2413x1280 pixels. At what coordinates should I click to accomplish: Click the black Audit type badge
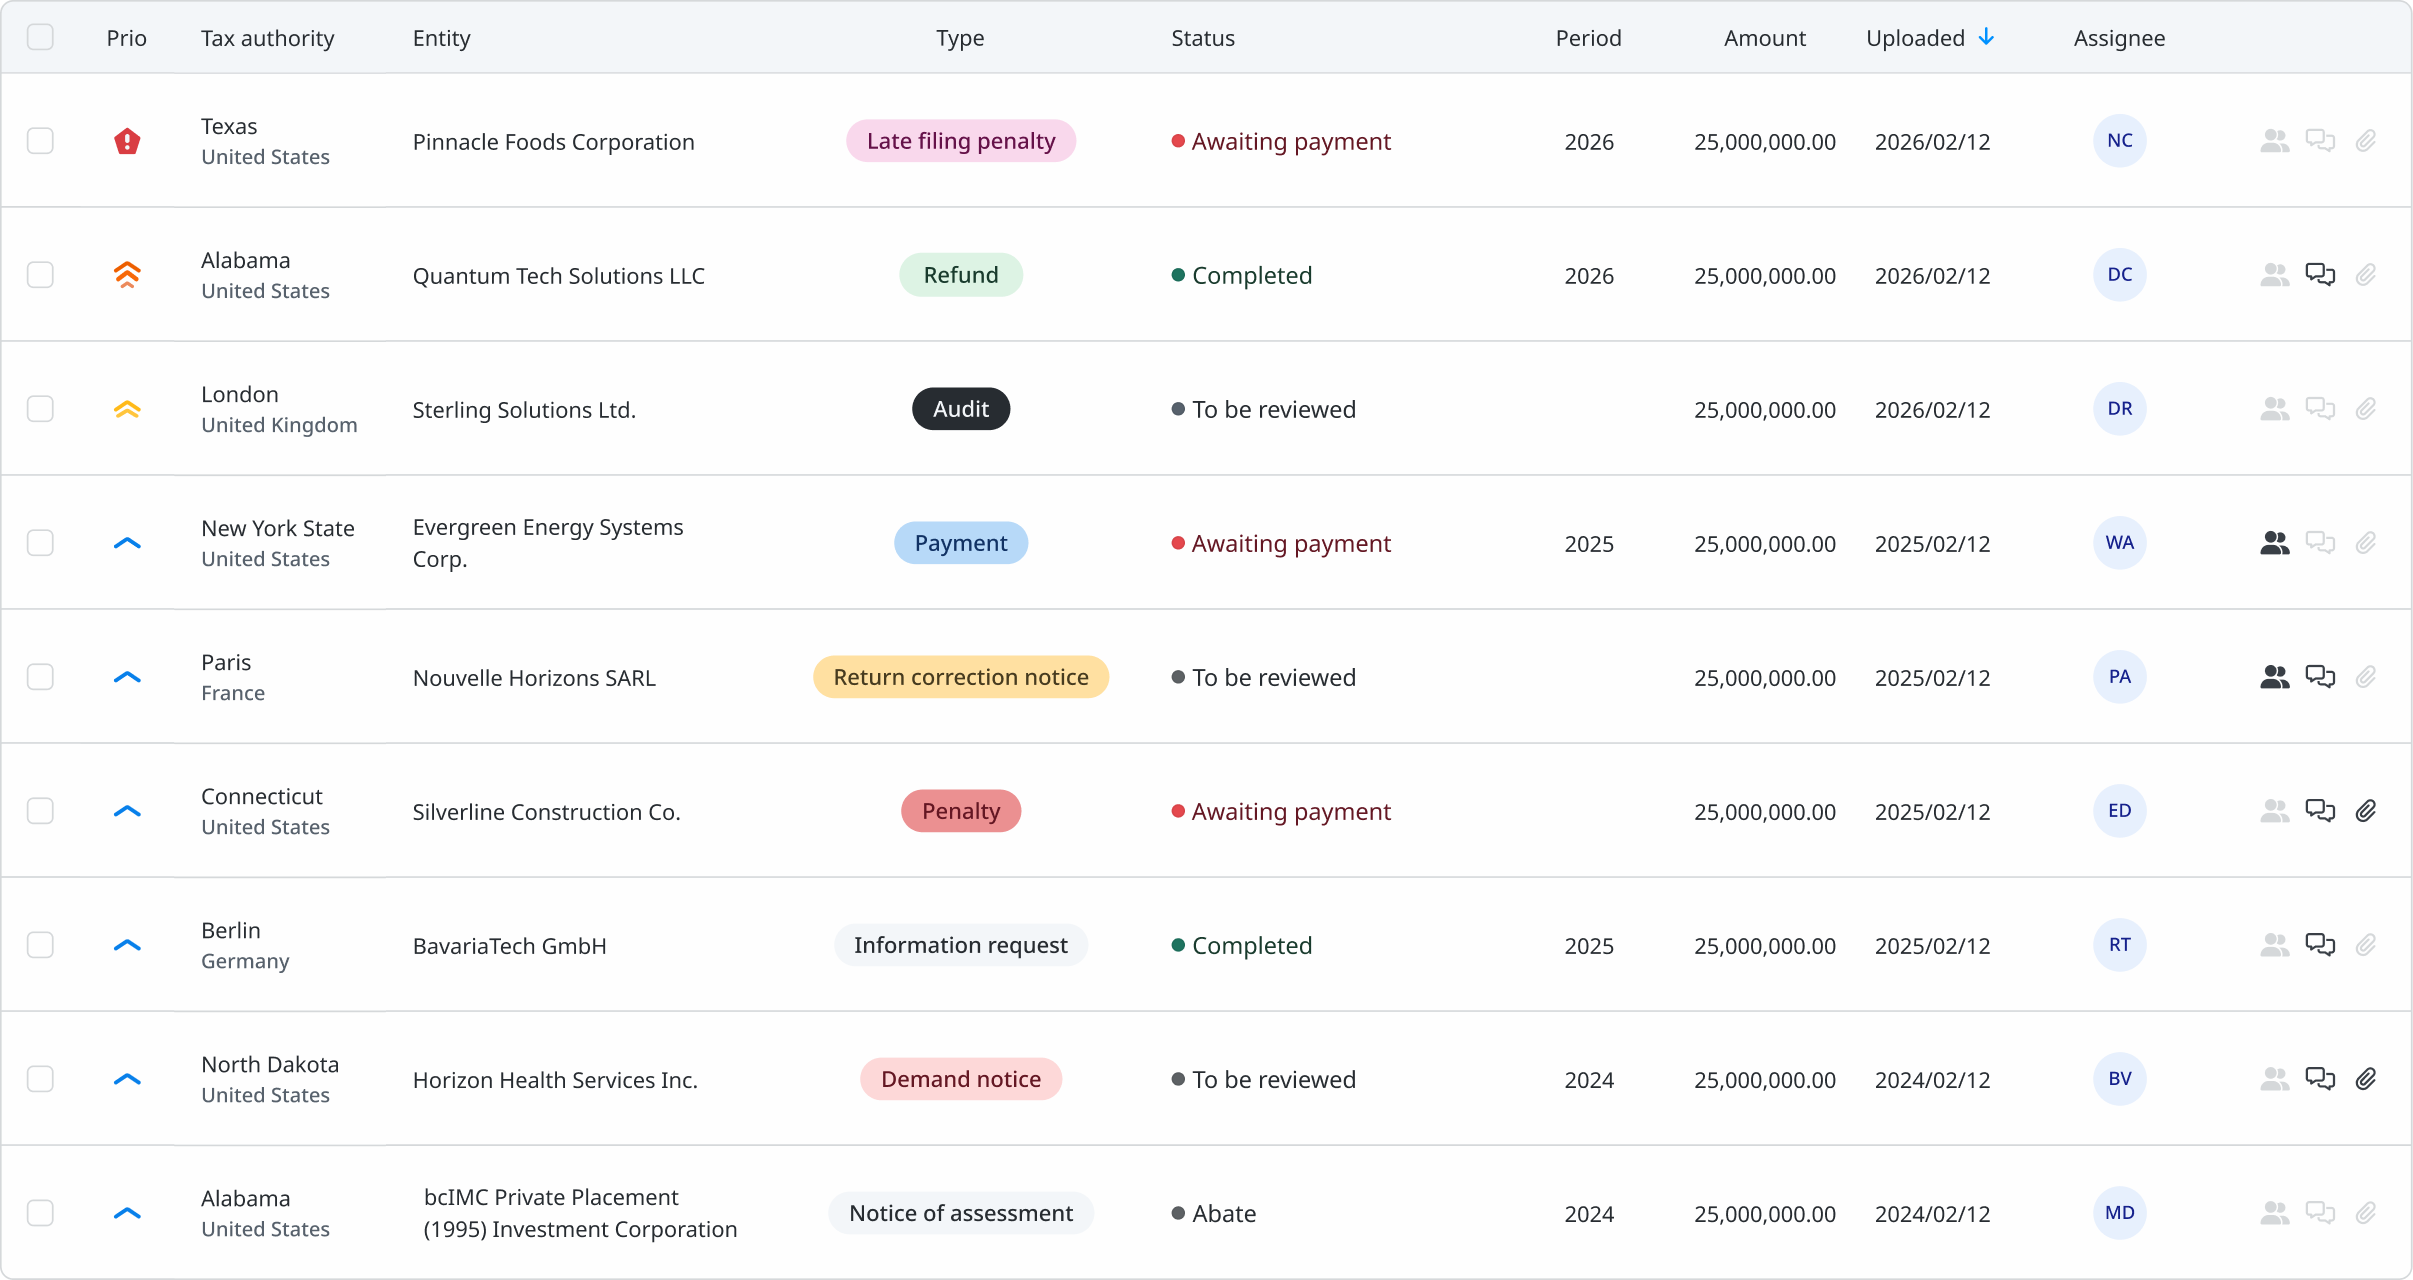[x=960, y=409]
